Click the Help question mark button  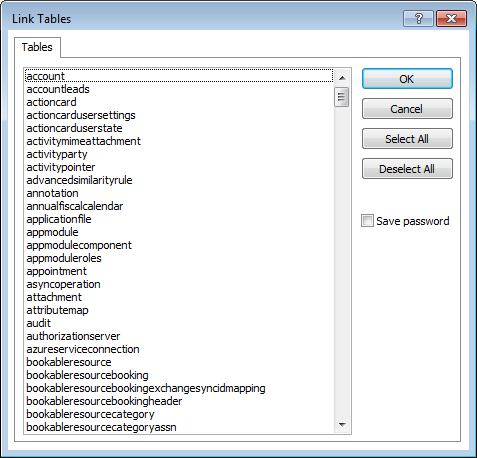(x=418, y=18)
